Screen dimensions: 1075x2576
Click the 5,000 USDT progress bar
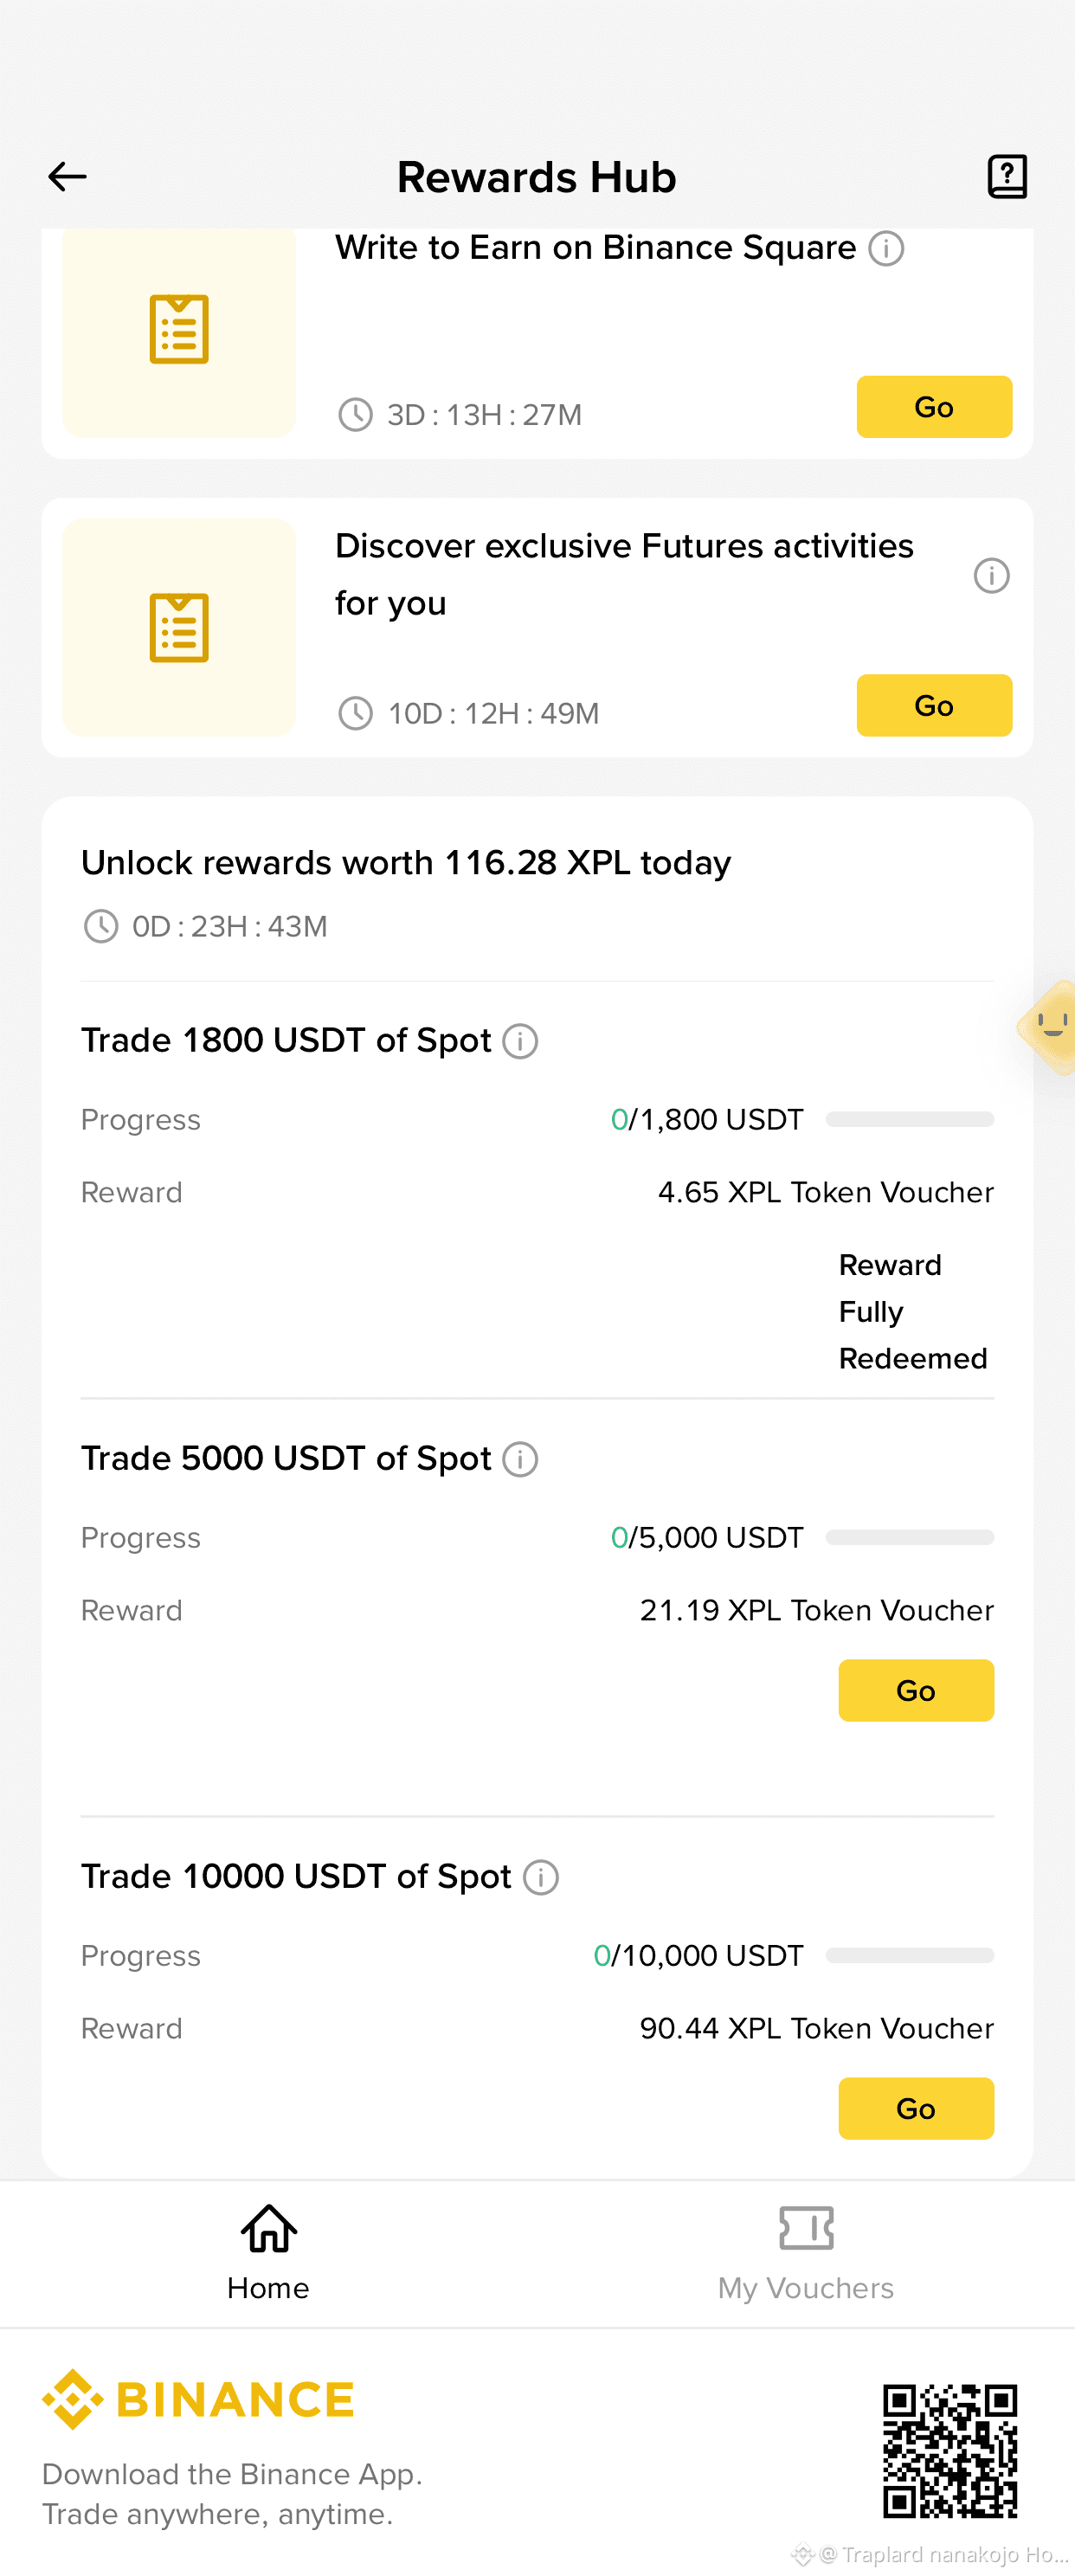[x=909, y=1537]
